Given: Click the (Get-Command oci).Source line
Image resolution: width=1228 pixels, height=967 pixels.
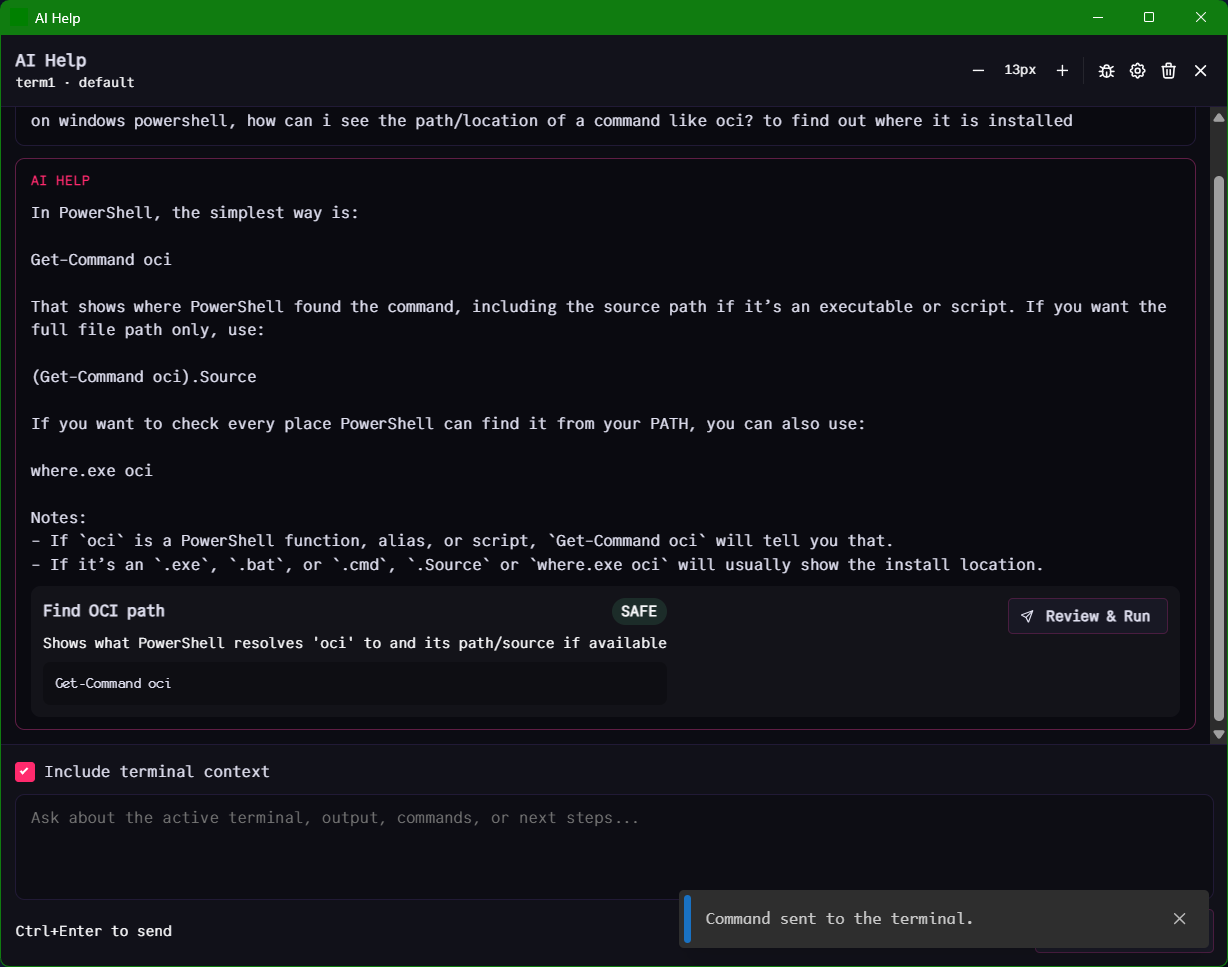Looking at the screenshot, I should [144, 377].
